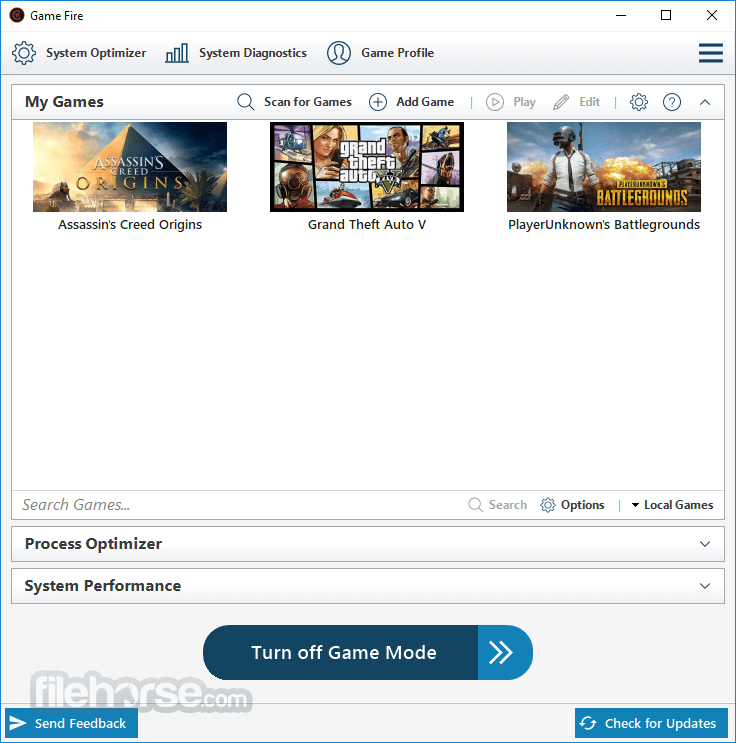Screen dimensions: 736x743
Task: Click the Add Game label
Action: coord(425,102)
